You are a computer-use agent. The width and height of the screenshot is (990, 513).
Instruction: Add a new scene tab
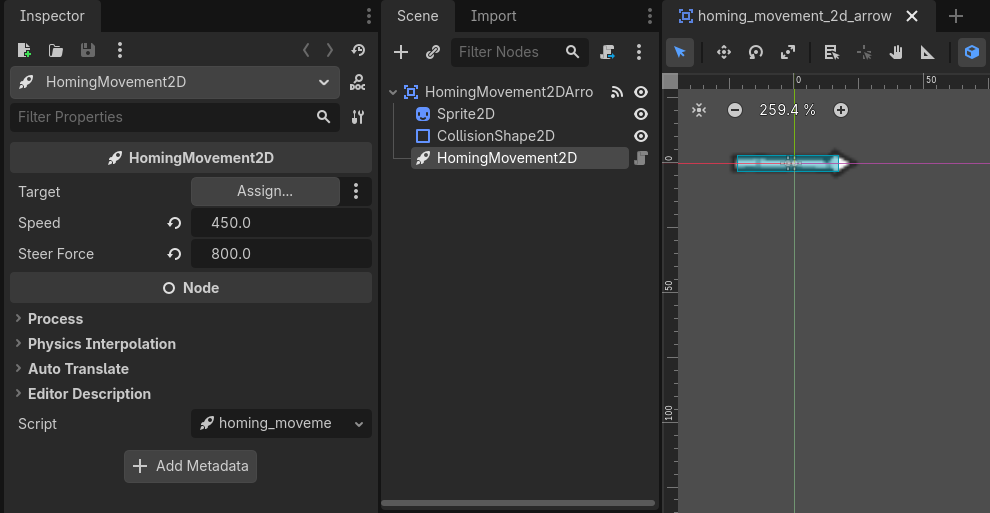click(956, 16)
